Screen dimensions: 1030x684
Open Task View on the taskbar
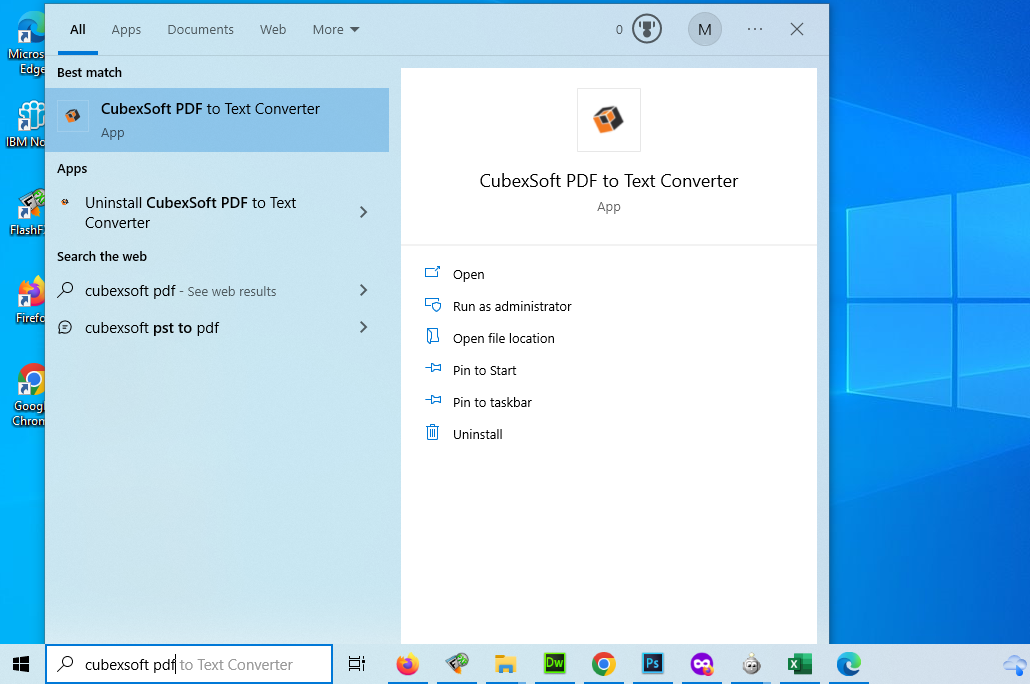pos(357,664)
